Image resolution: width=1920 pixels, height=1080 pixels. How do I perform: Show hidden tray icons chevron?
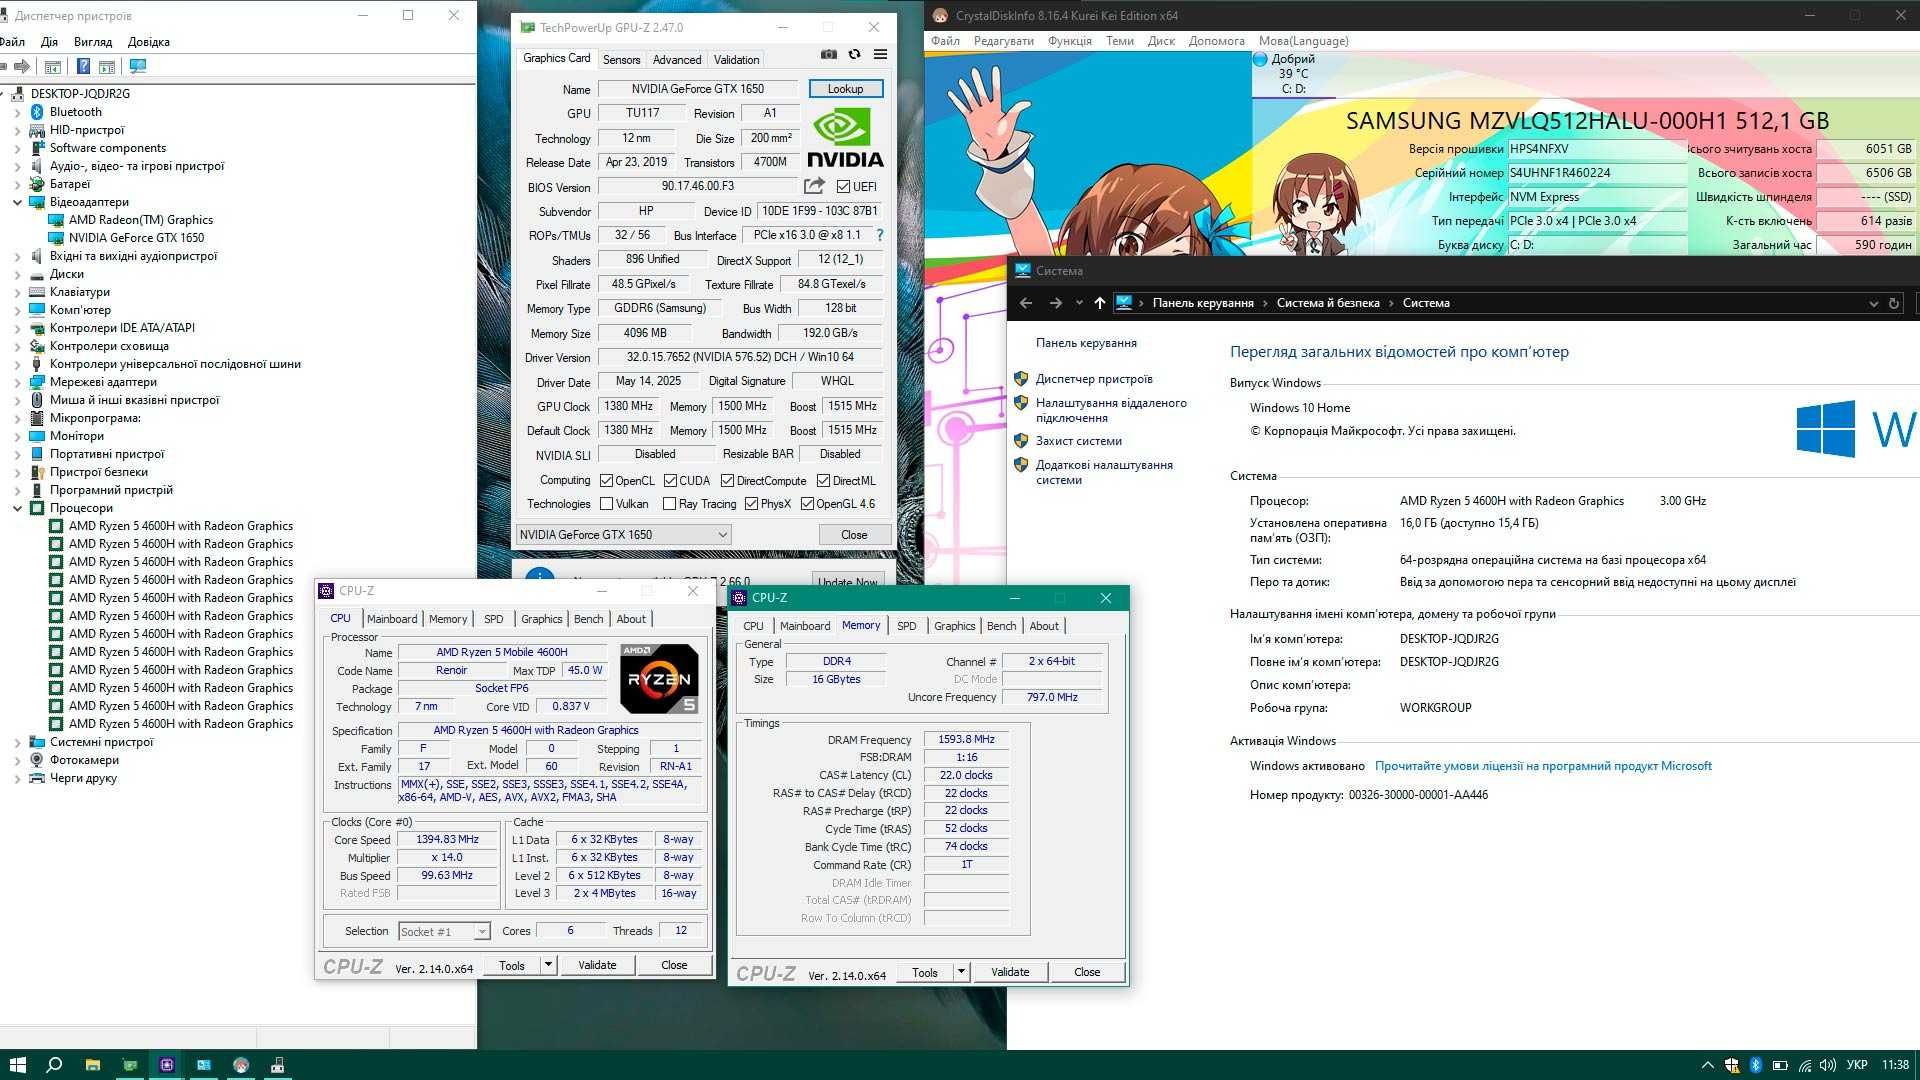1707,1065
